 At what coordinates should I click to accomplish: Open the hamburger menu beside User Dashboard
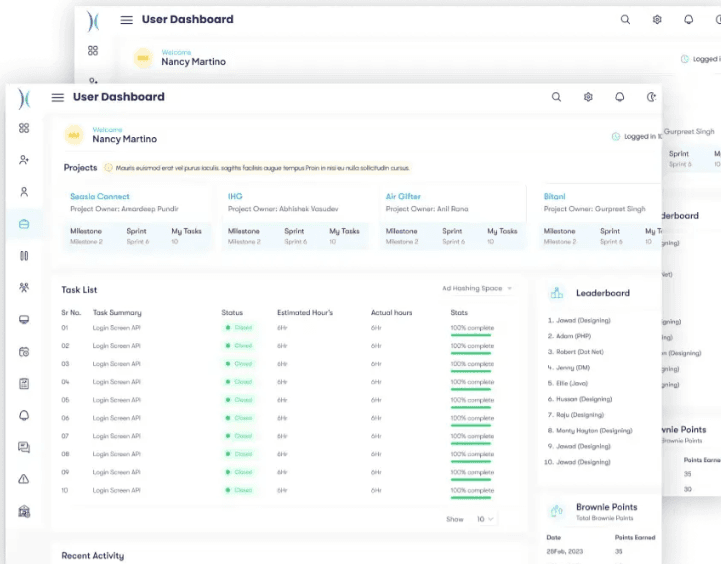click(57, 97)
